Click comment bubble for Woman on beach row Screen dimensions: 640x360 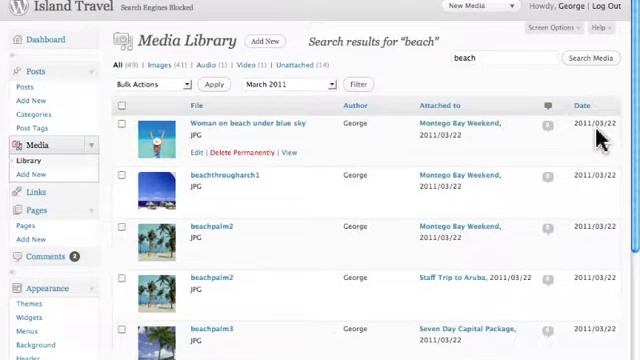(x=548, y=125)
